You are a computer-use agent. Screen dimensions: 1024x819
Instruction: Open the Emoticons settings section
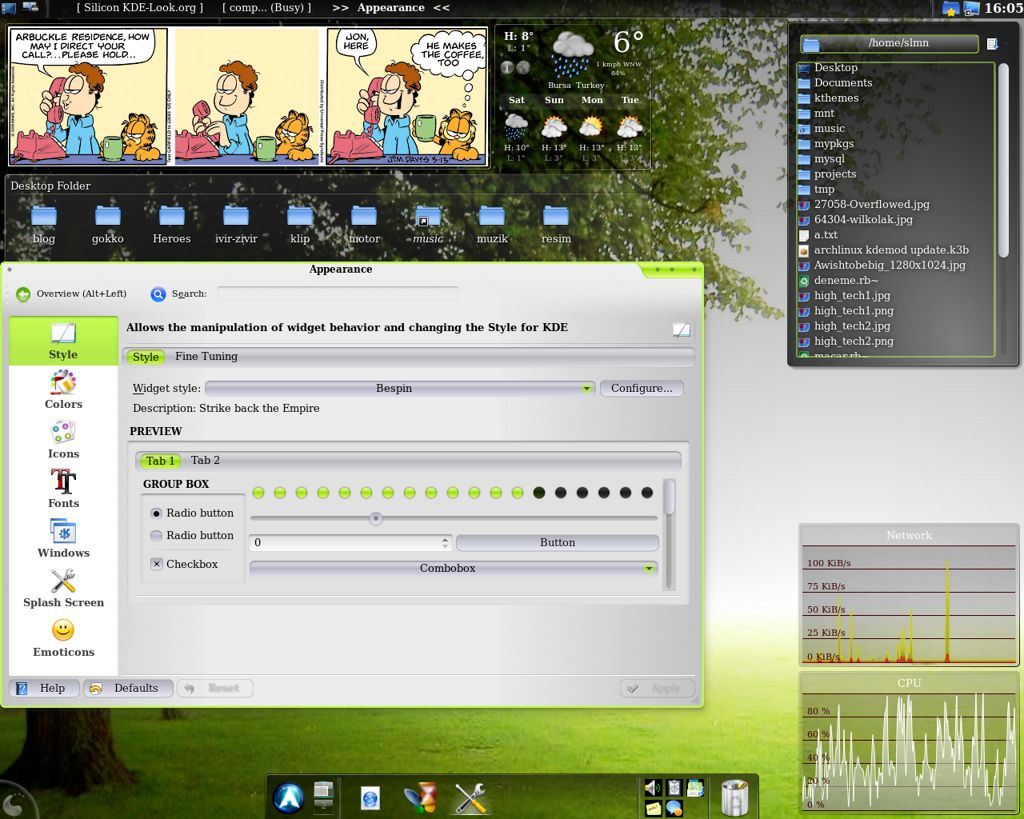tap(63, 638)
